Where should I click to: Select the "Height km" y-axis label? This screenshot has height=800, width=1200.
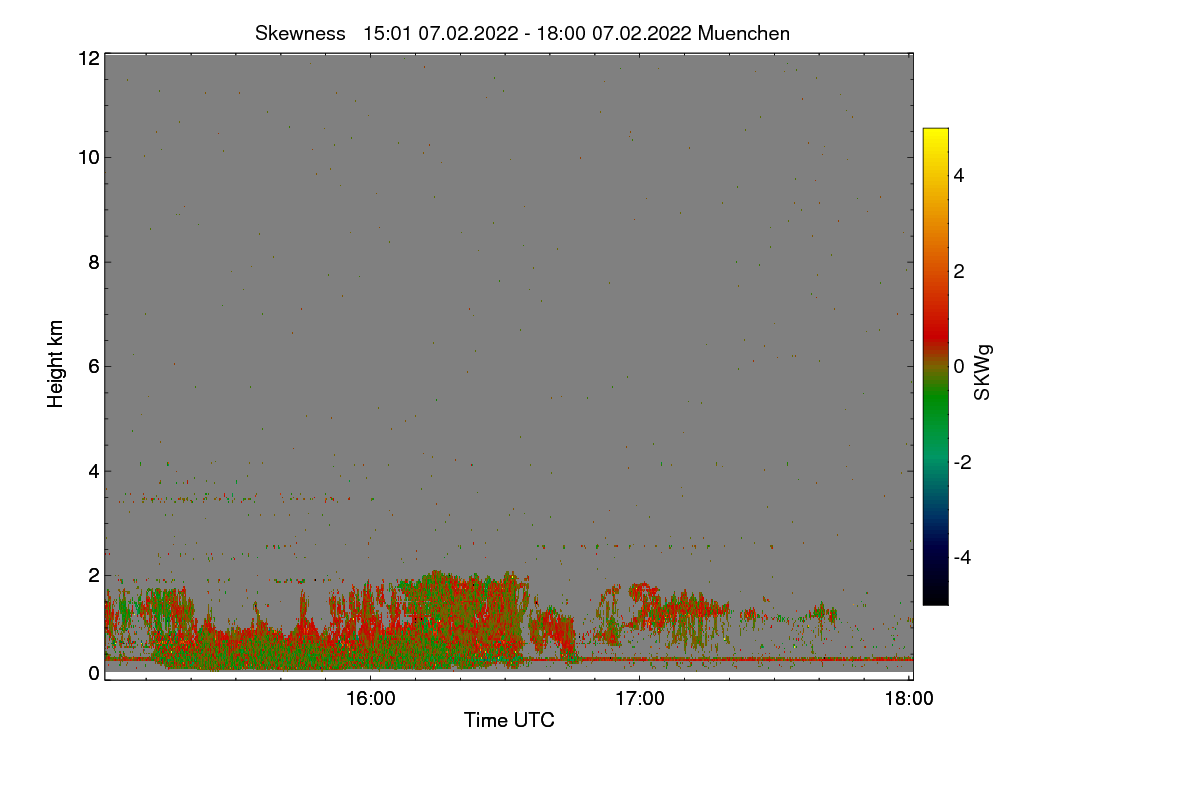click(x=56, y=364)
